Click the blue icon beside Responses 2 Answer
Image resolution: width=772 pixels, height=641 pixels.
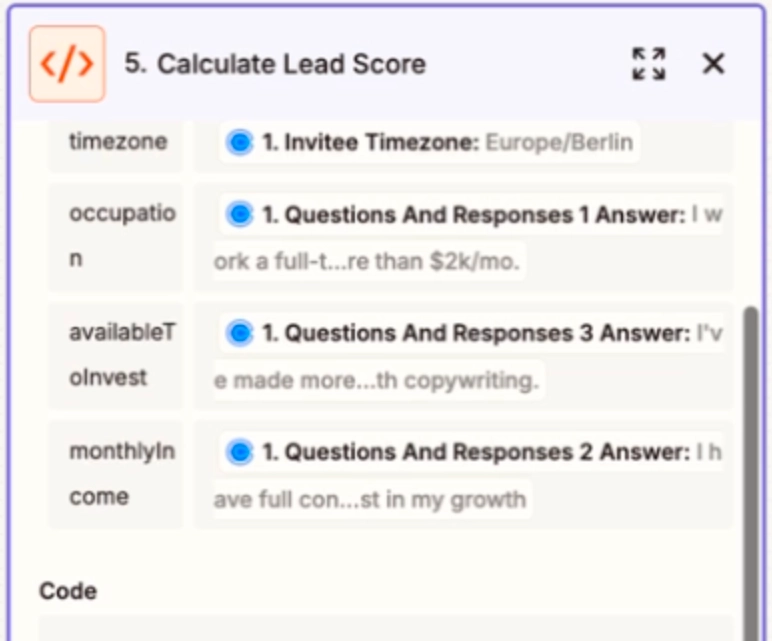239,452
